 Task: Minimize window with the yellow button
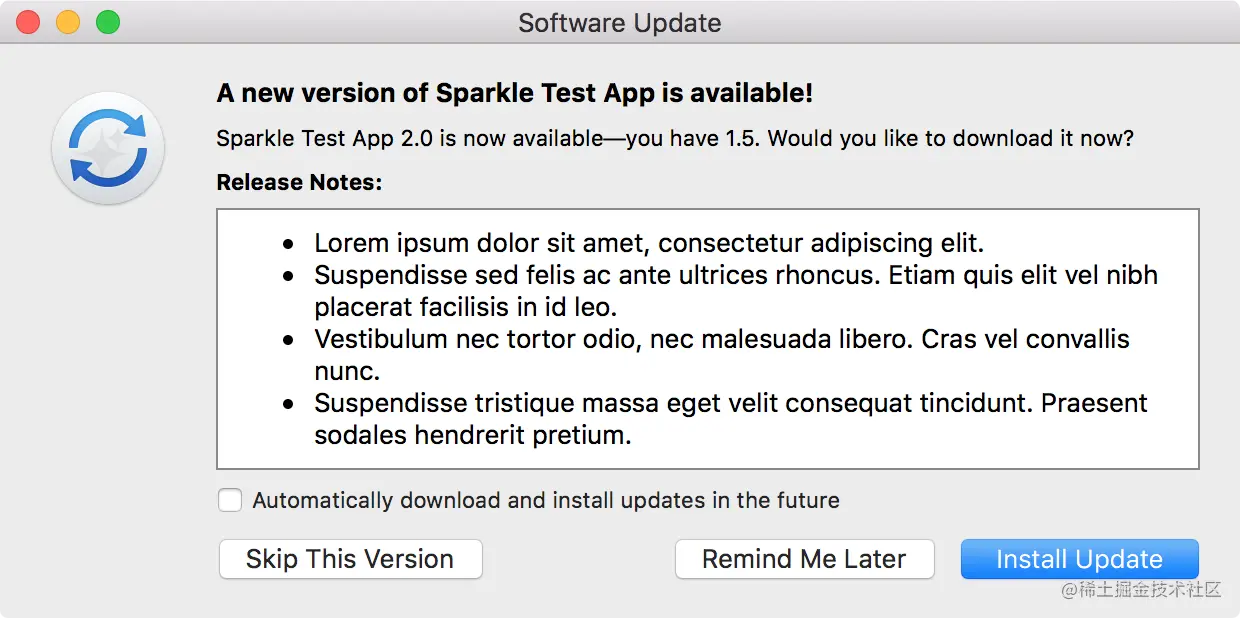click(x=68, y=22)
